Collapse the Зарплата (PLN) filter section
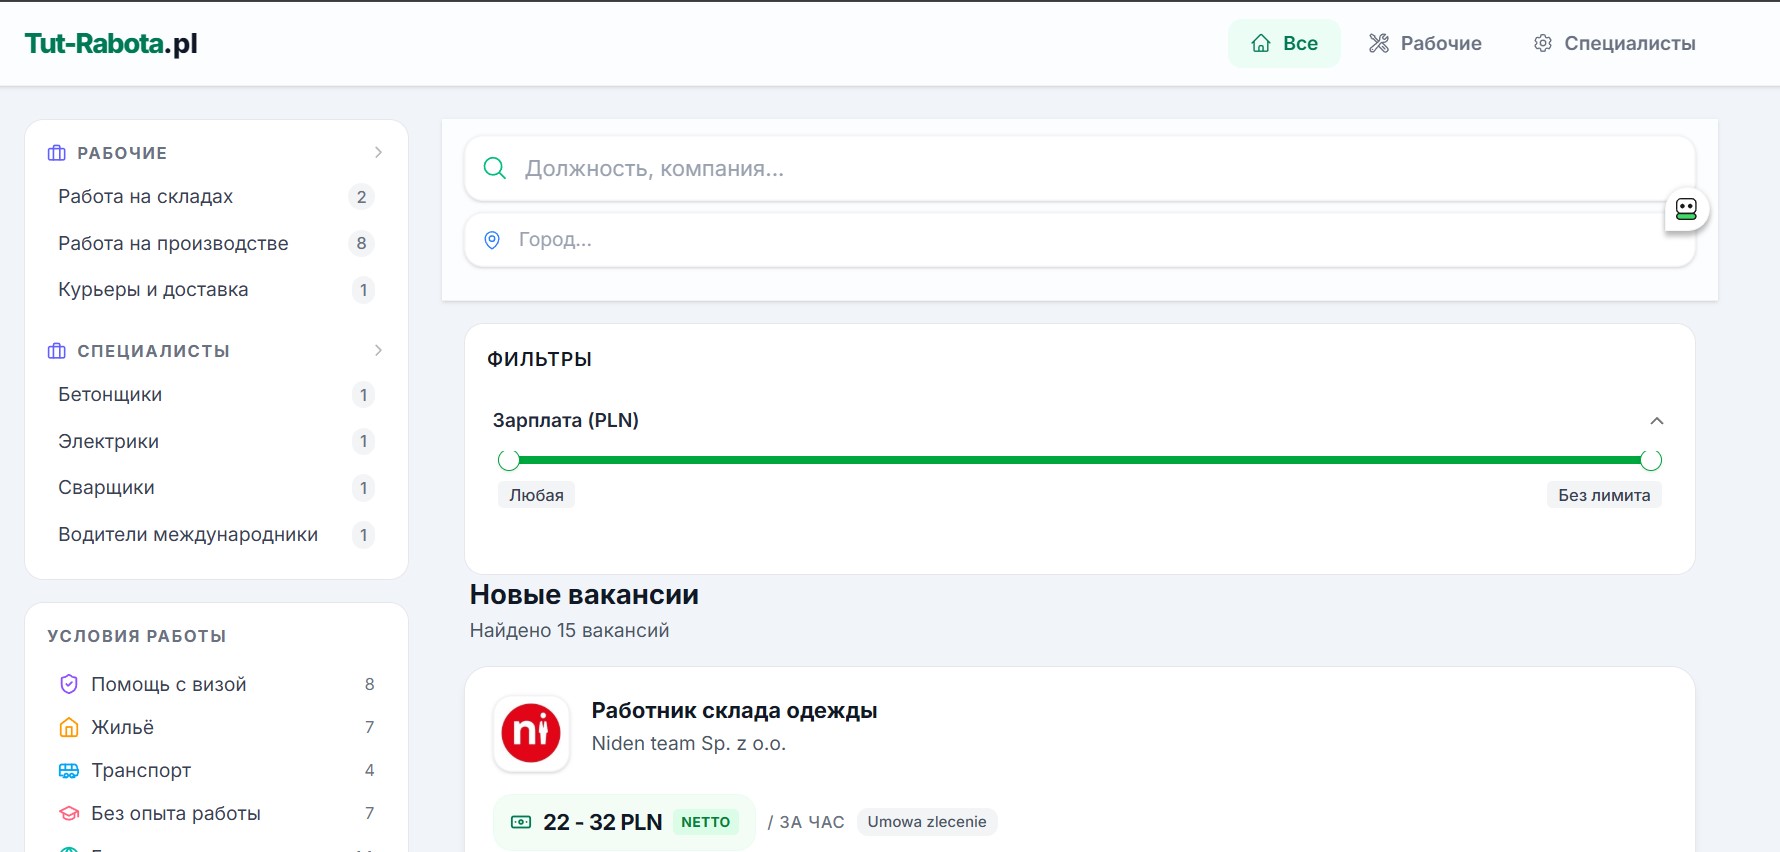 (1657, 421)
